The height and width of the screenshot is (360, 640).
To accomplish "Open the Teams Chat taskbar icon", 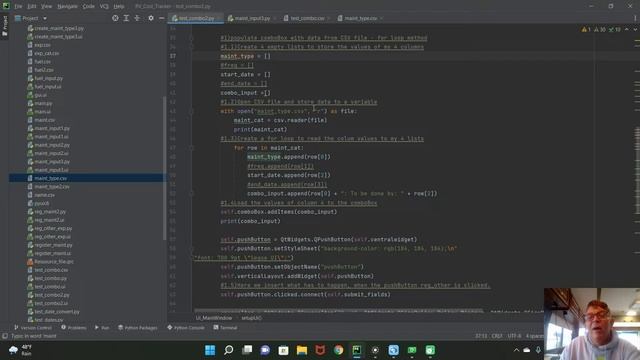I will [265, 350].
